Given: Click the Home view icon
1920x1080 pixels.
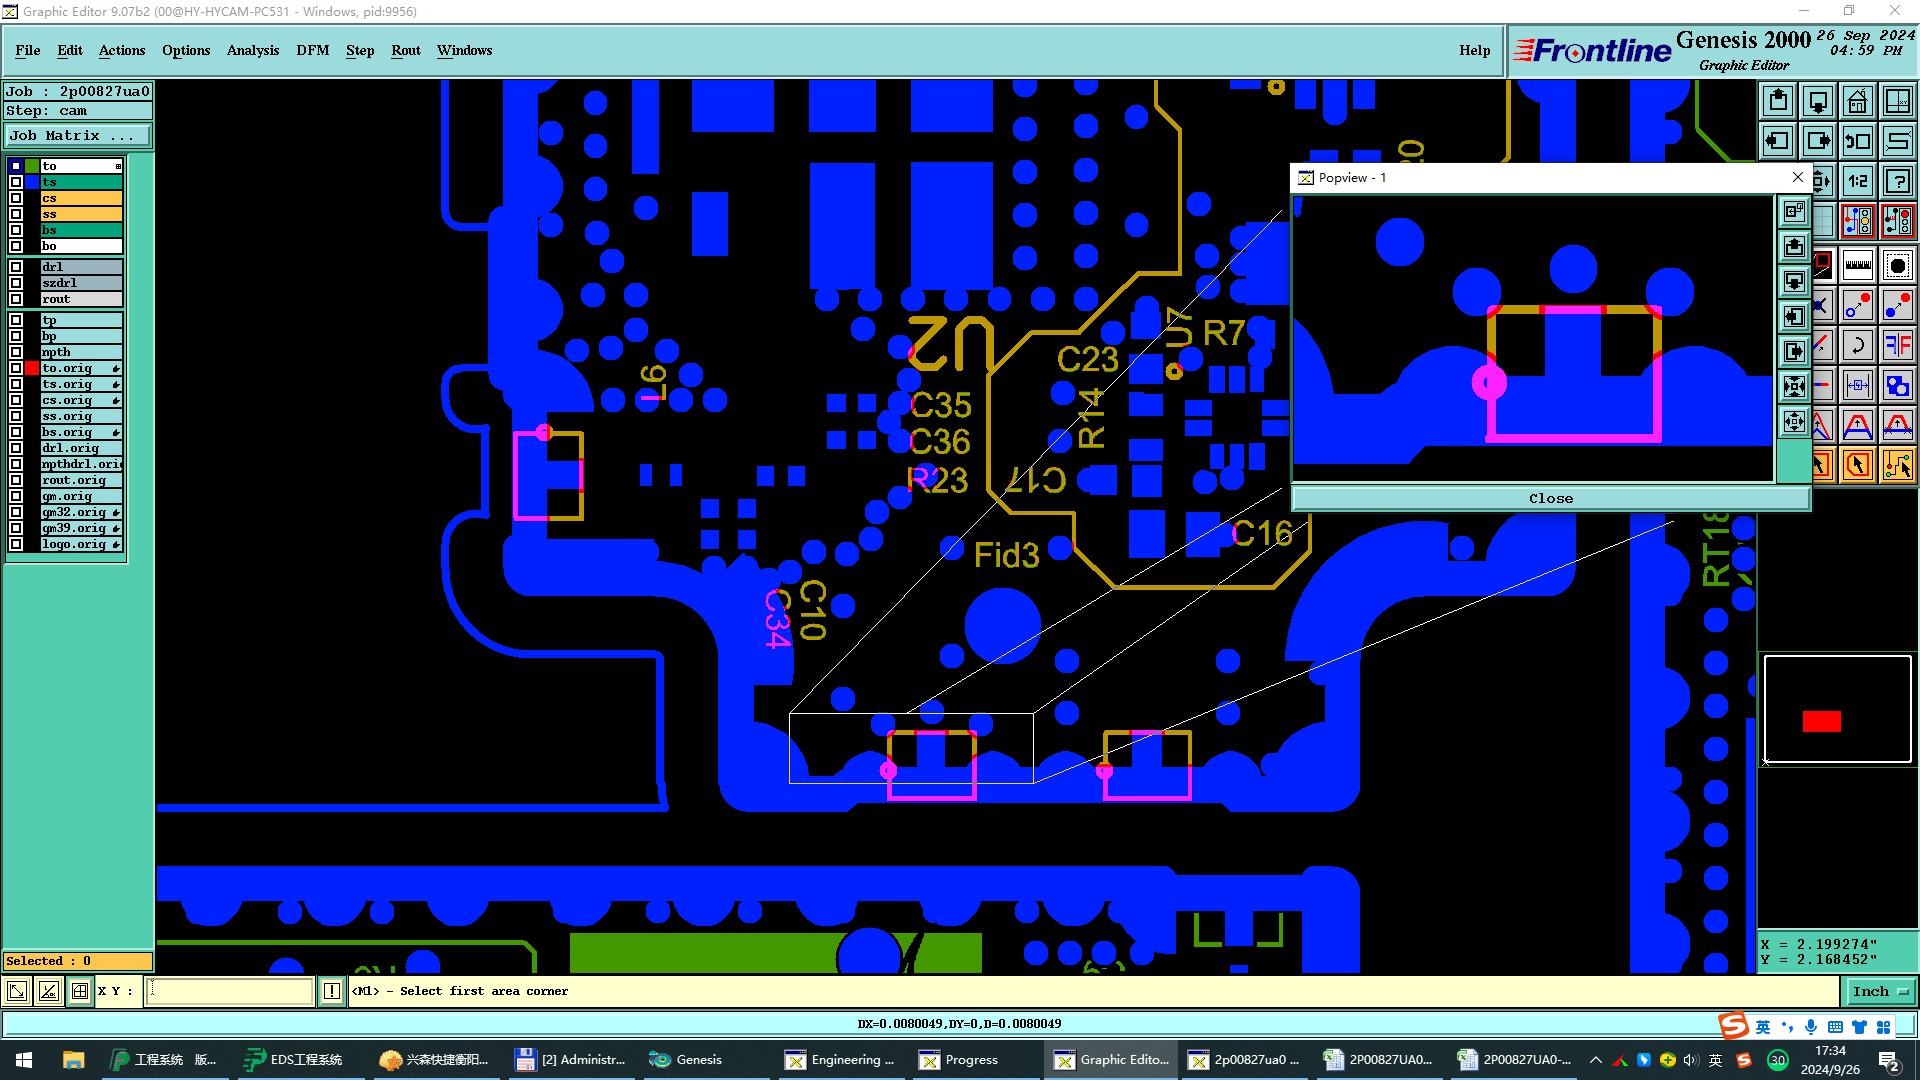Looking at the screenshot, I should 1857,101.
